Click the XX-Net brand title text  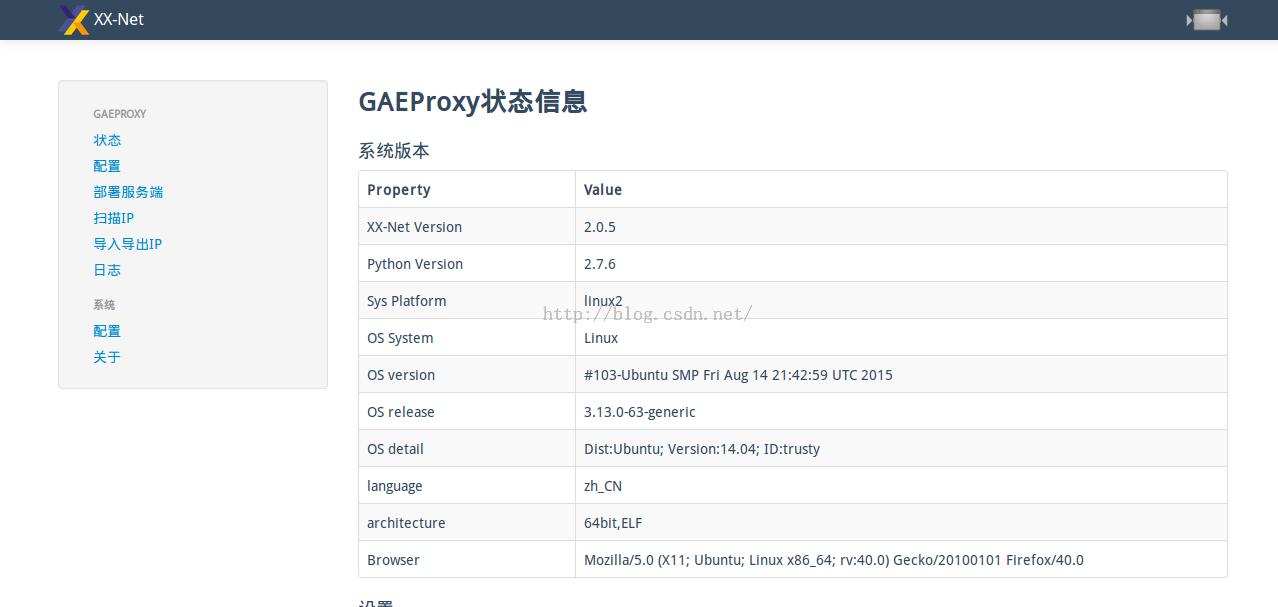[119, 19]
